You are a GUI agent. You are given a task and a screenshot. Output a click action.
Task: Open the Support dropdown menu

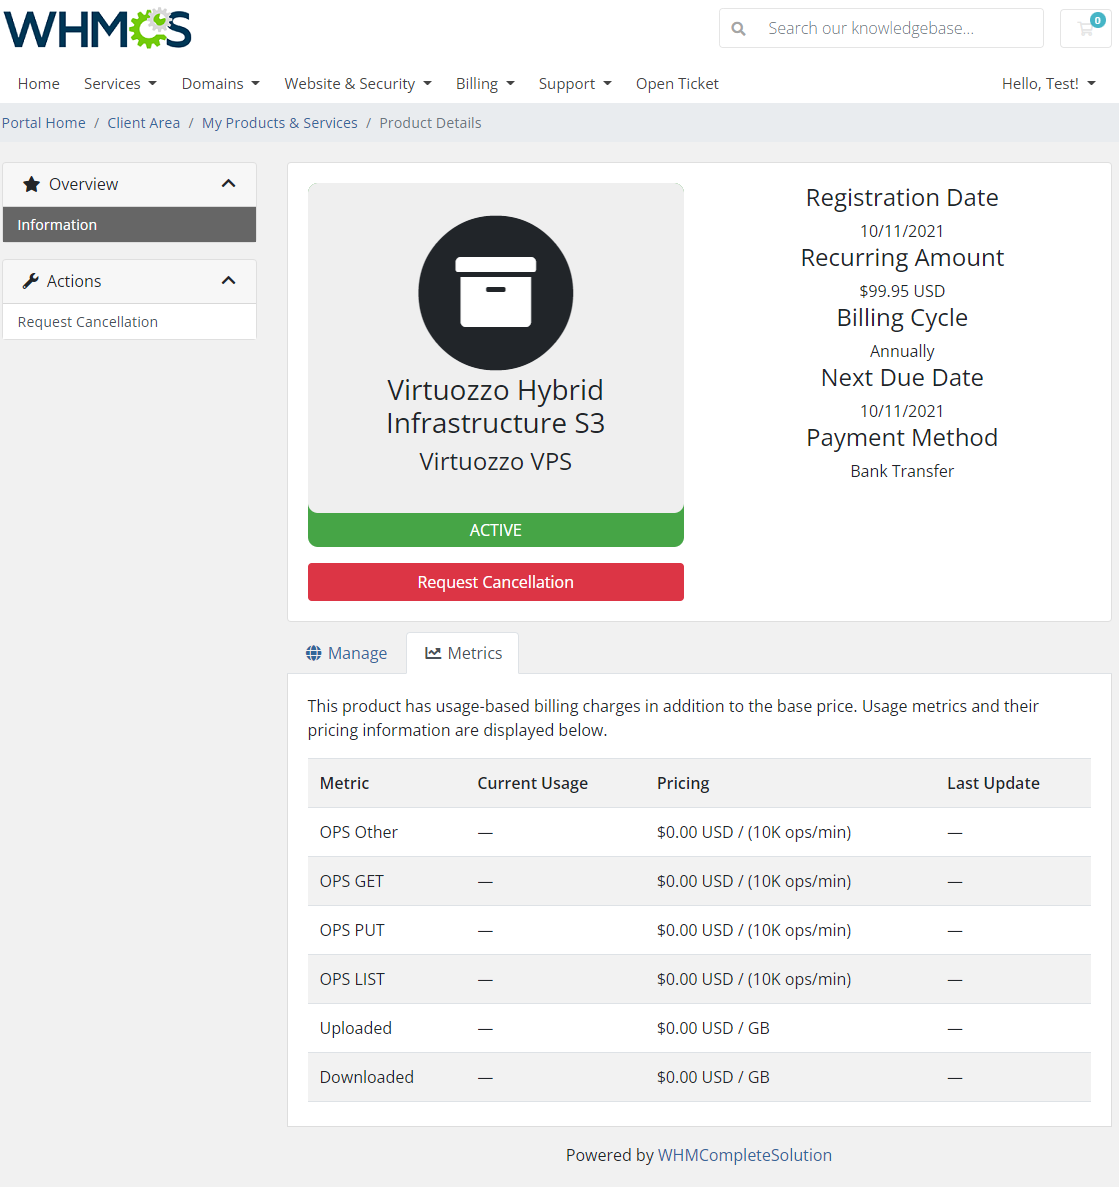pyautogui.click(x=575, y=83)
